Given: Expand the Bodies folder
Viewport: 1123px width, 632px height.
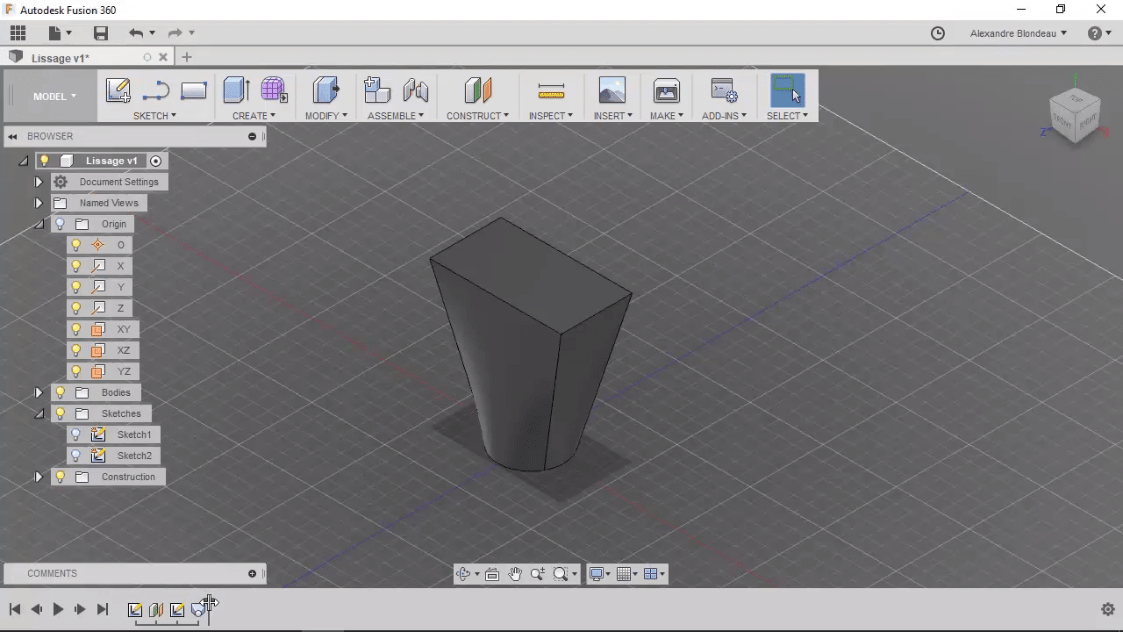Looking at the screenshot, I should (x=38, y=392).
